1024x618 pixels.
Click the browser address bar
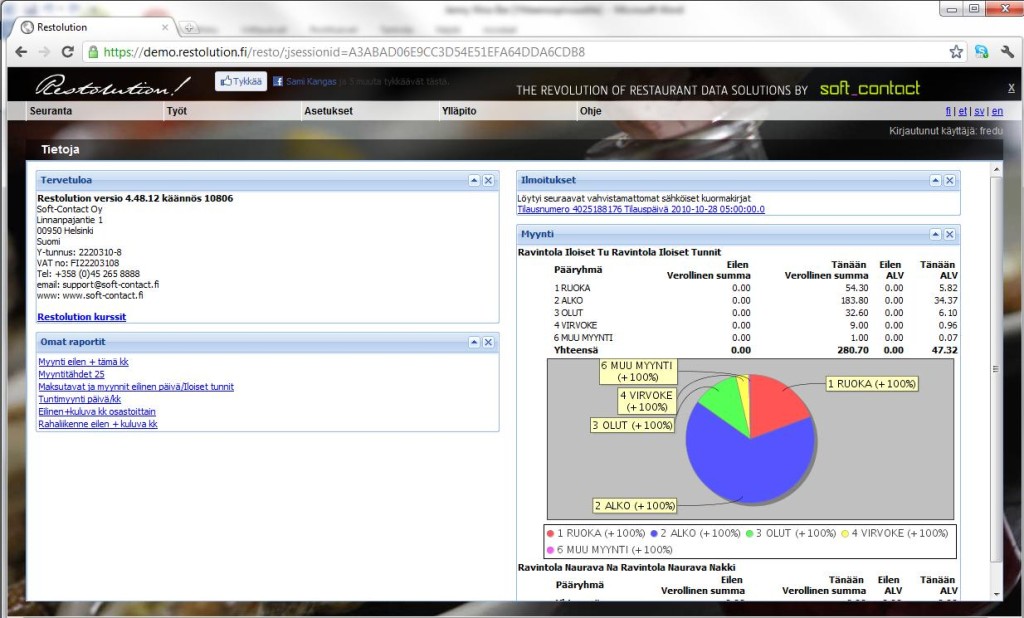point(500,52)
